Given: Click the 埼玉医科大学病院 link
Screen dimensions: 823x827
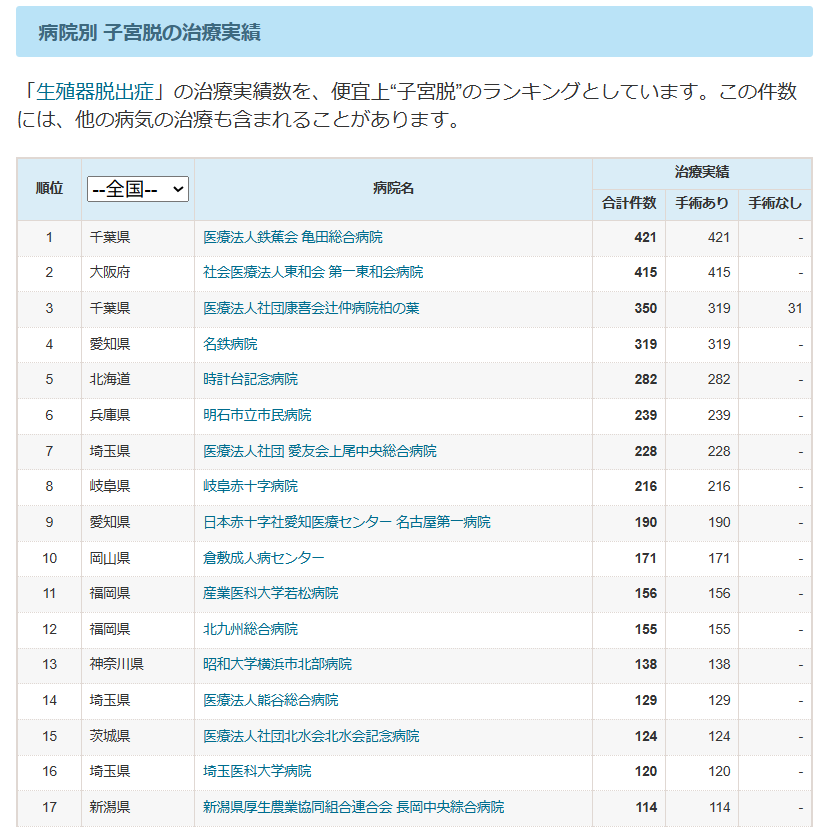Looking at the screenshot, I should click(257, 771).
